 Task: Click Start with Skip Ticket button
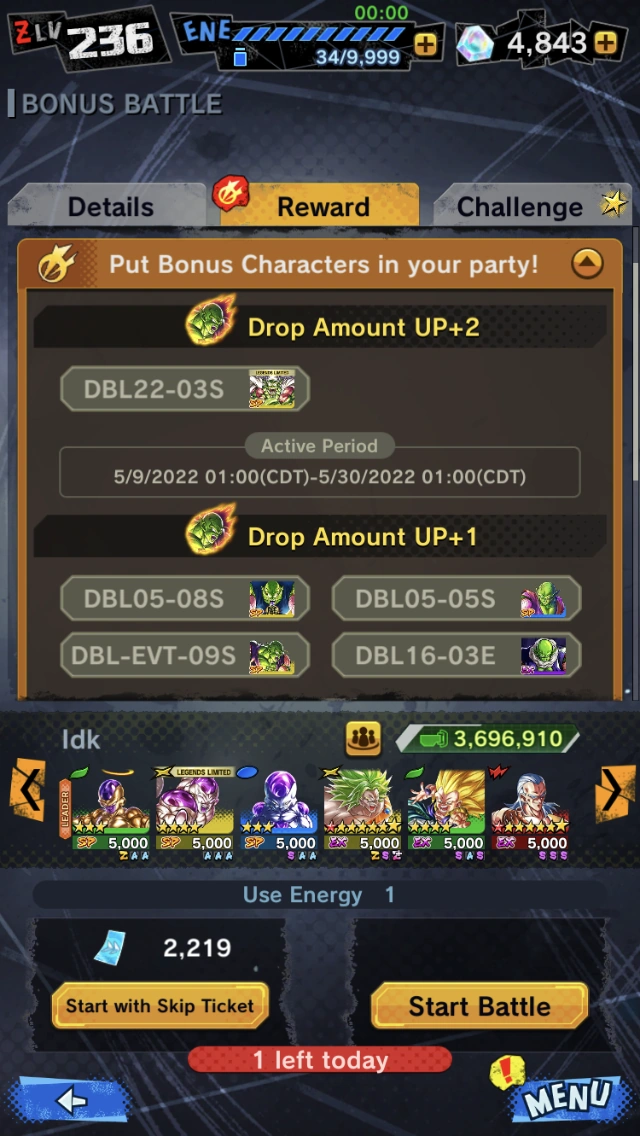tap(160, 1006)
